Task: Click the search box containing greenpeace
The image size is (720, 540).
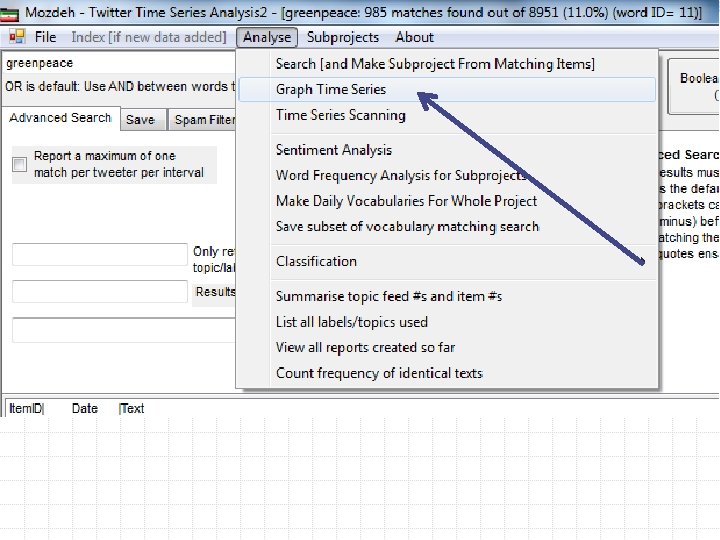Action: 119,63
